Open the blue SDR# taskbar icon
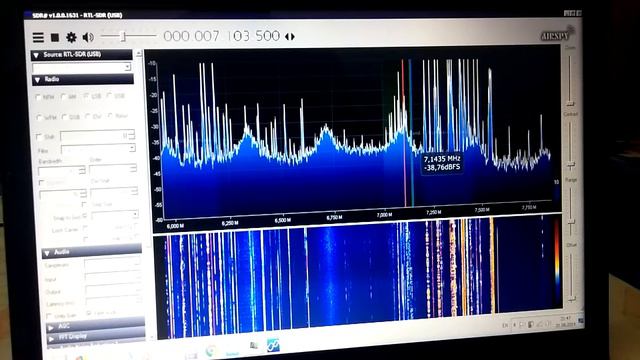Viewport: 640px width, 360px height. (273, 345)
